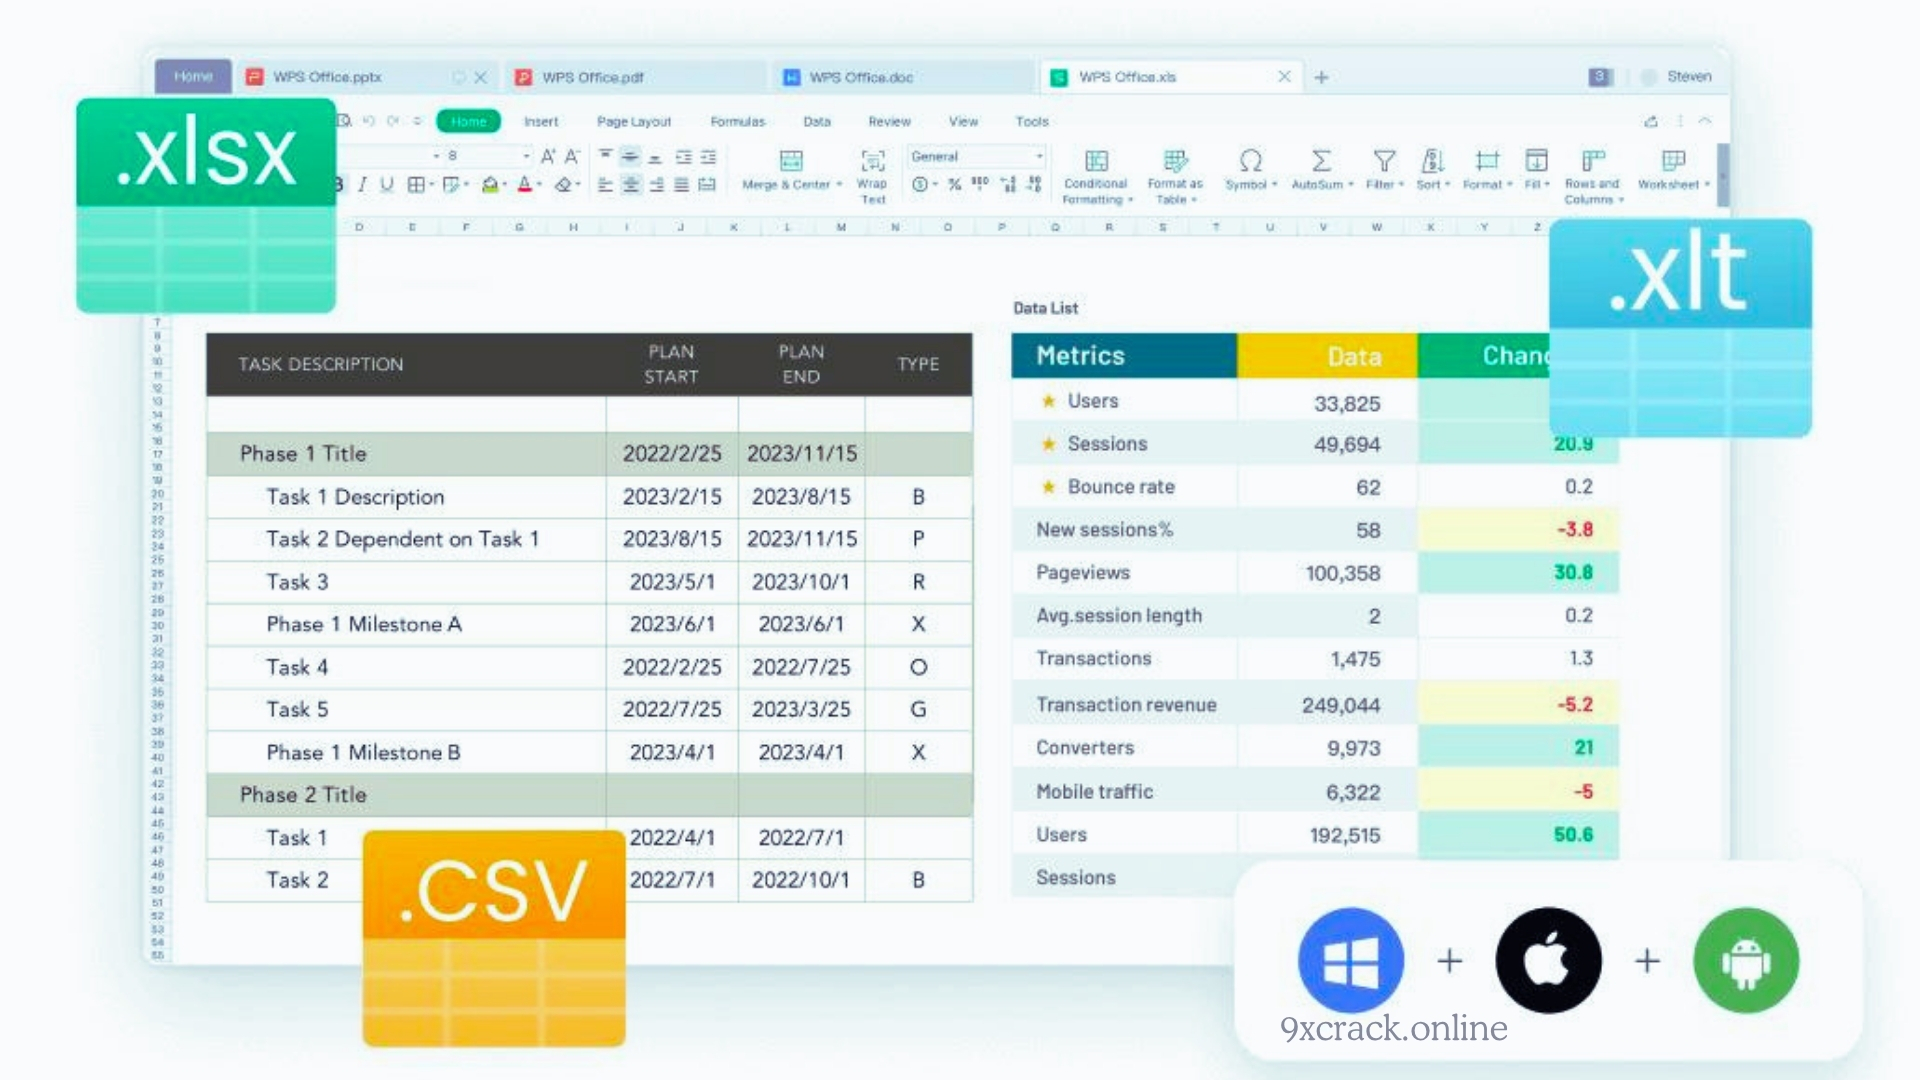Click the Merge & Center icon
This screenshot has height=1080, width=1920.
pyautogui.click(x=791, y=160)
